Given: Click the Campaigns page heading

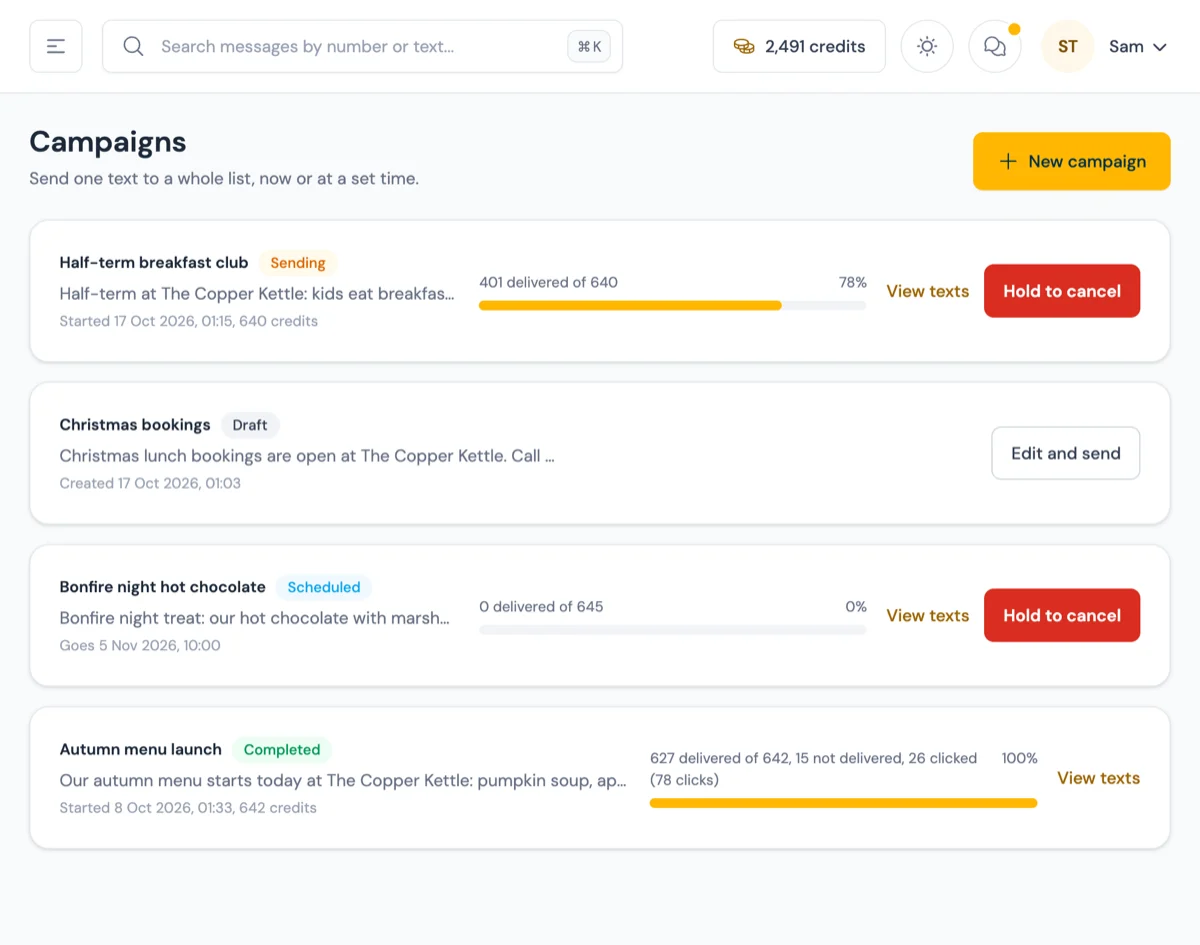Looking at the screenshot, I should tap(108, 141).
